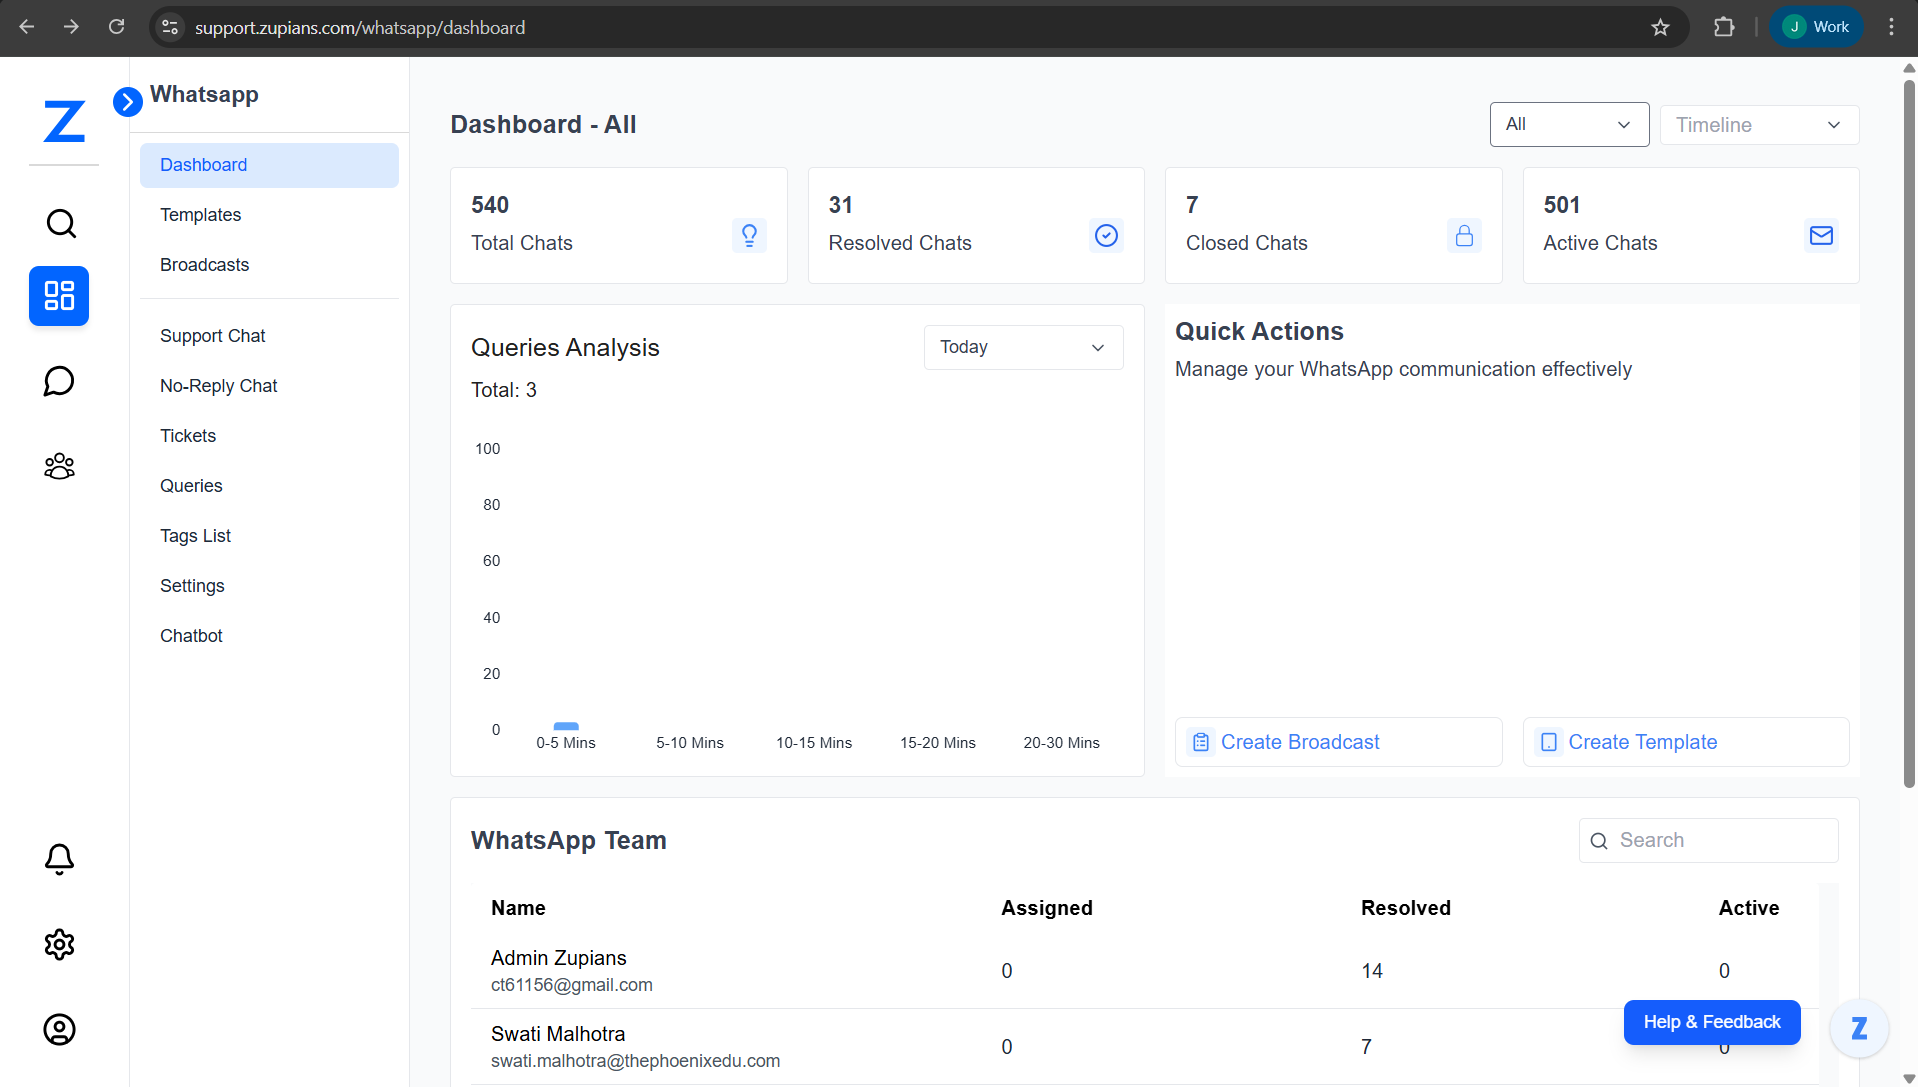This screenshot has width=1918, height=1087.
Task: Open the Chatbot section
Action: [191, 635]
